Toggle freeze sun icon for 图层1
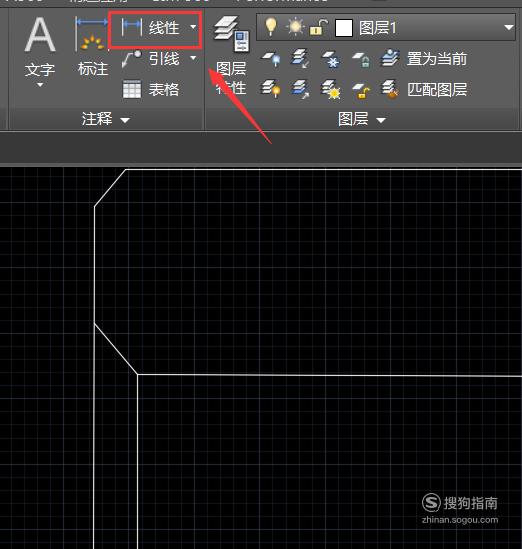The width and height of the screenshot is (522, 549). coord(295,27)
